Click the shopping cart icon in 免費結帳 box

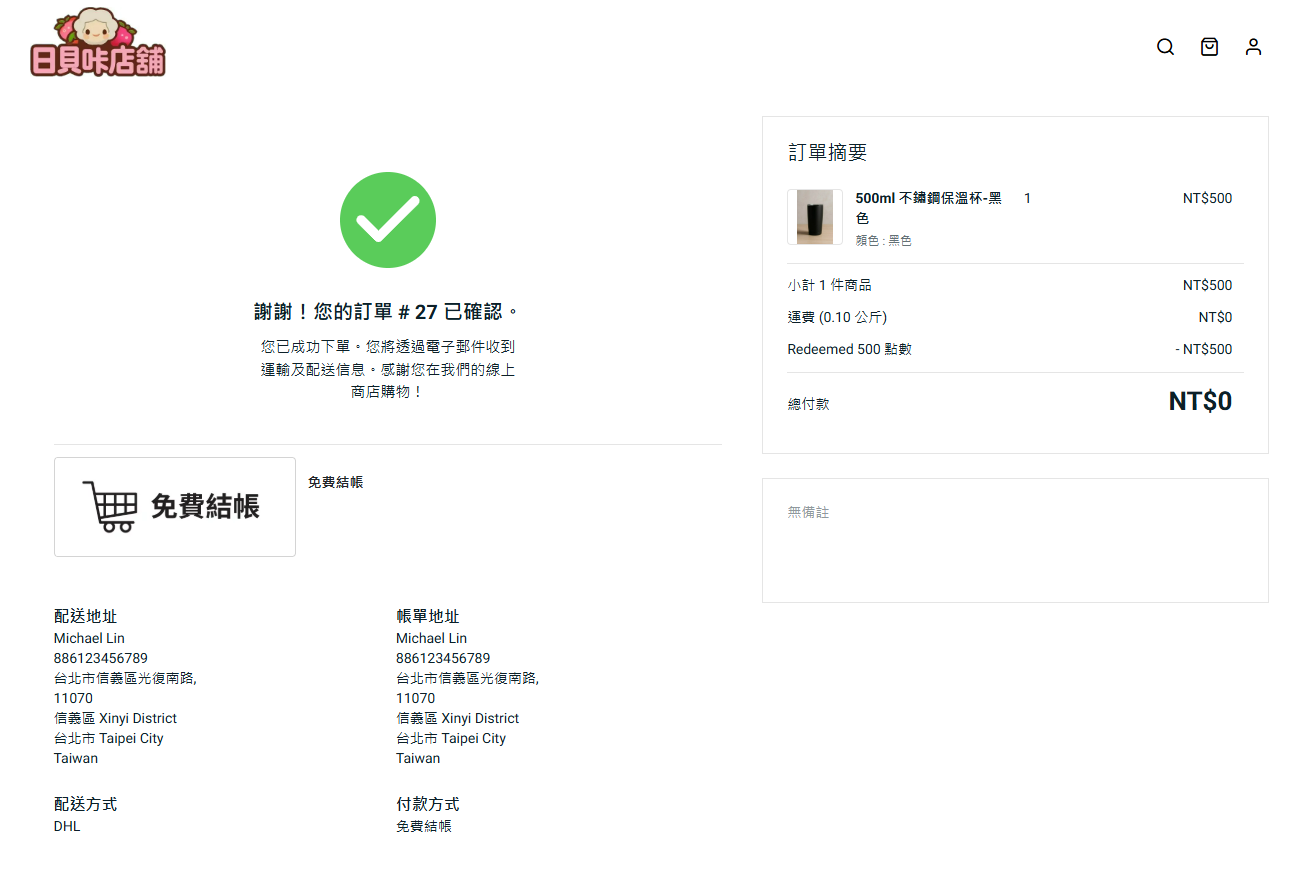tap(109, 506)
